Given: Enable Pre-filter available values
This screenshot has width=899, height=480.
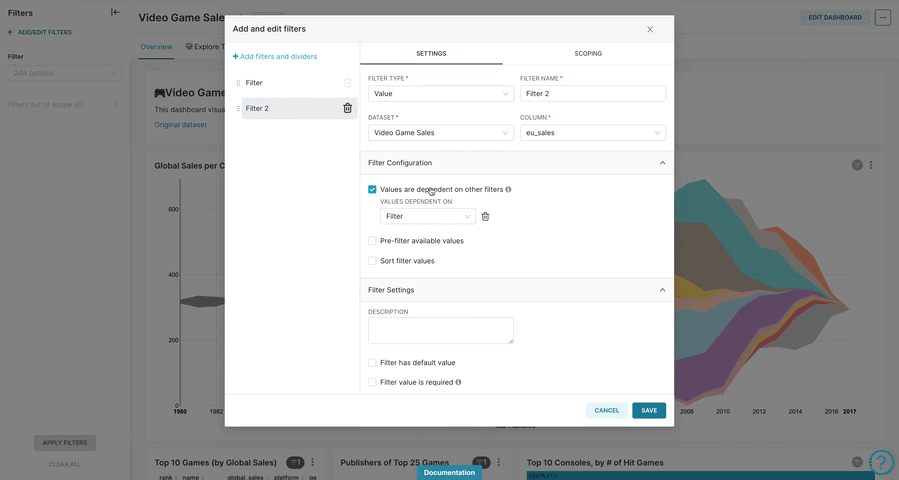Looking at the screenshot, I should tap(372, 241).
